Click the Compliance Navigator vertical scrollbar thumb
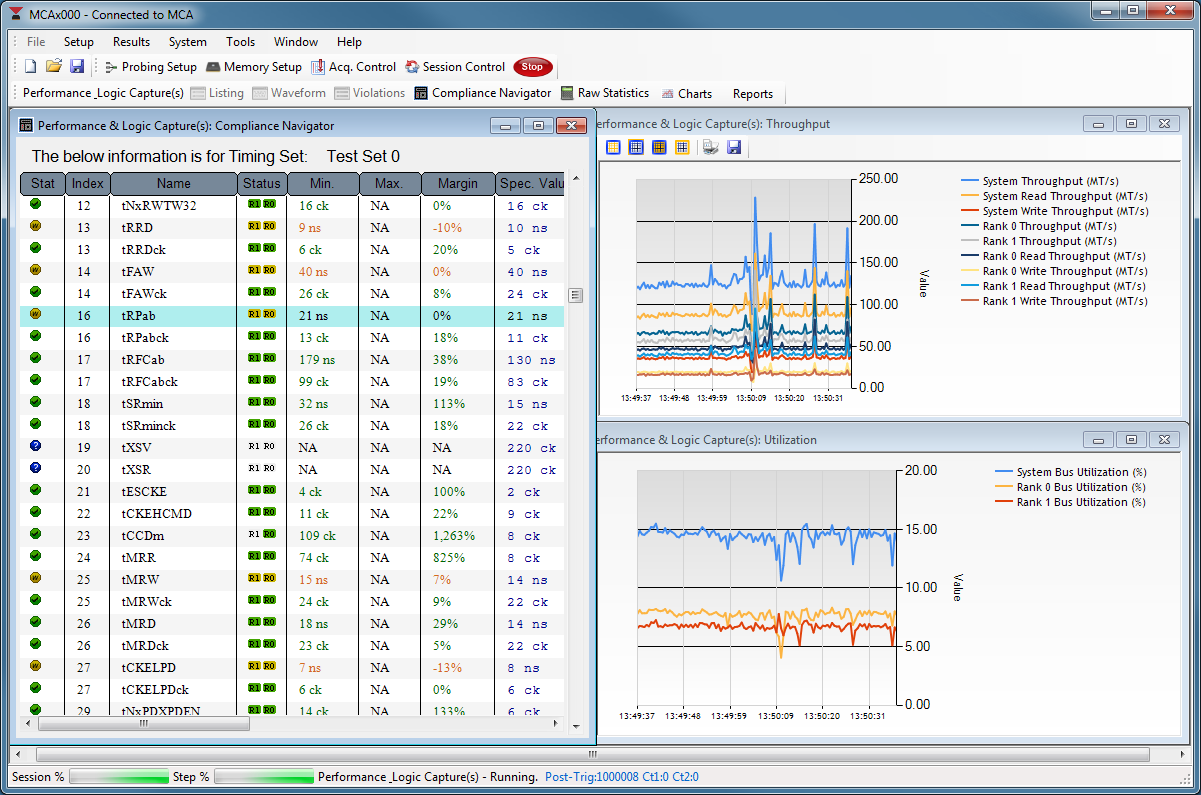Screen dimensions: 1201x795 [x=575, y=295]
